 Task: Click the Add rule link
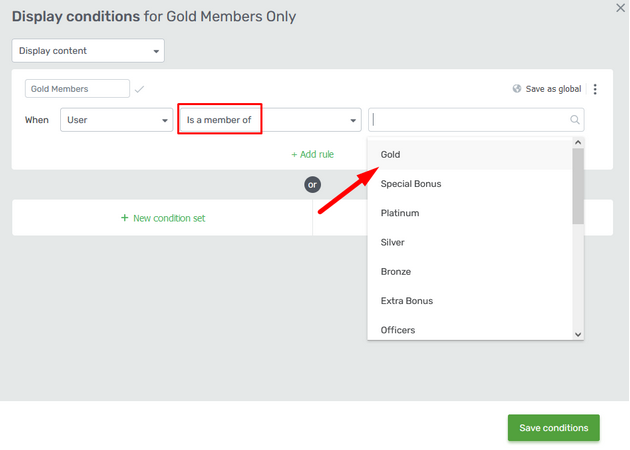click(313, 154)
